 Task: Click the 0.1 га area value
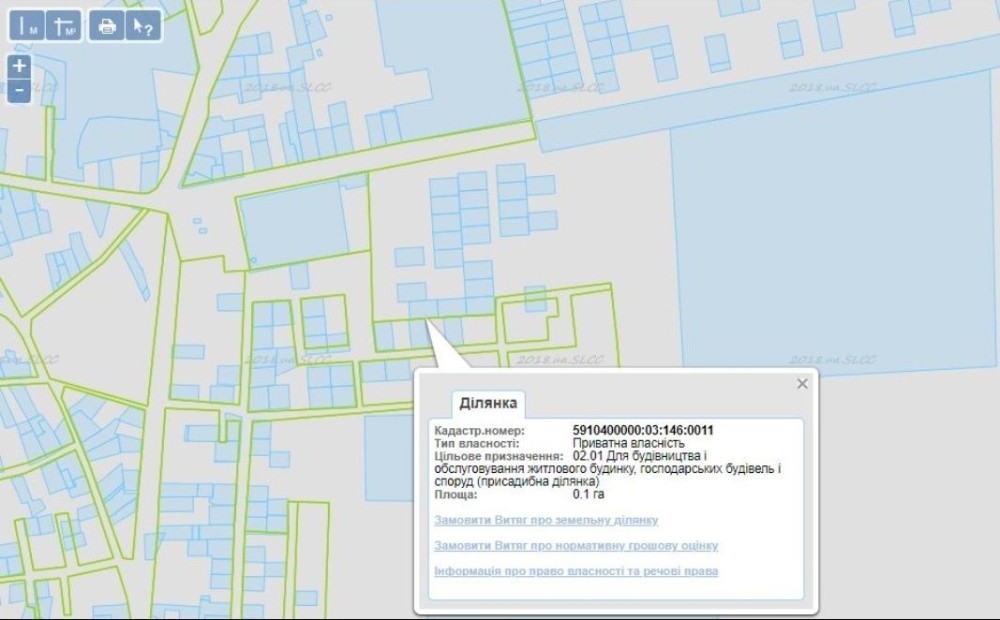point(588,494)
